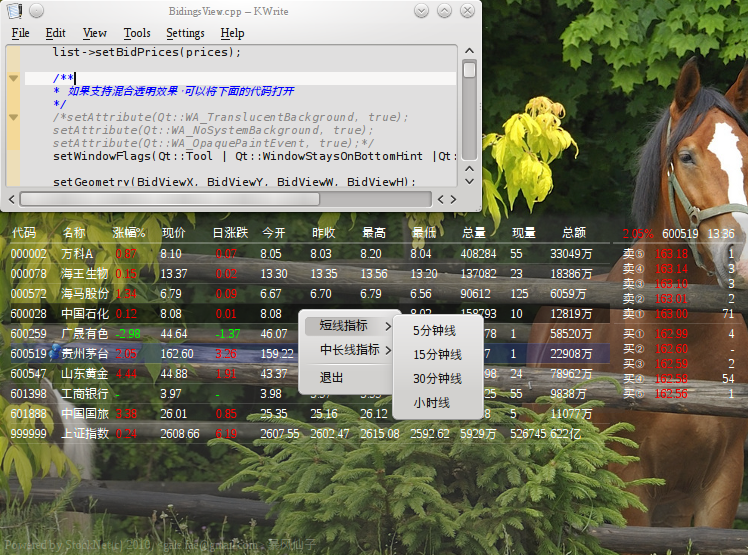748x555 pixels.
Task: Click the round button beside the KWrite window icon
Action: pyautogui.click(x=36, y=10)
